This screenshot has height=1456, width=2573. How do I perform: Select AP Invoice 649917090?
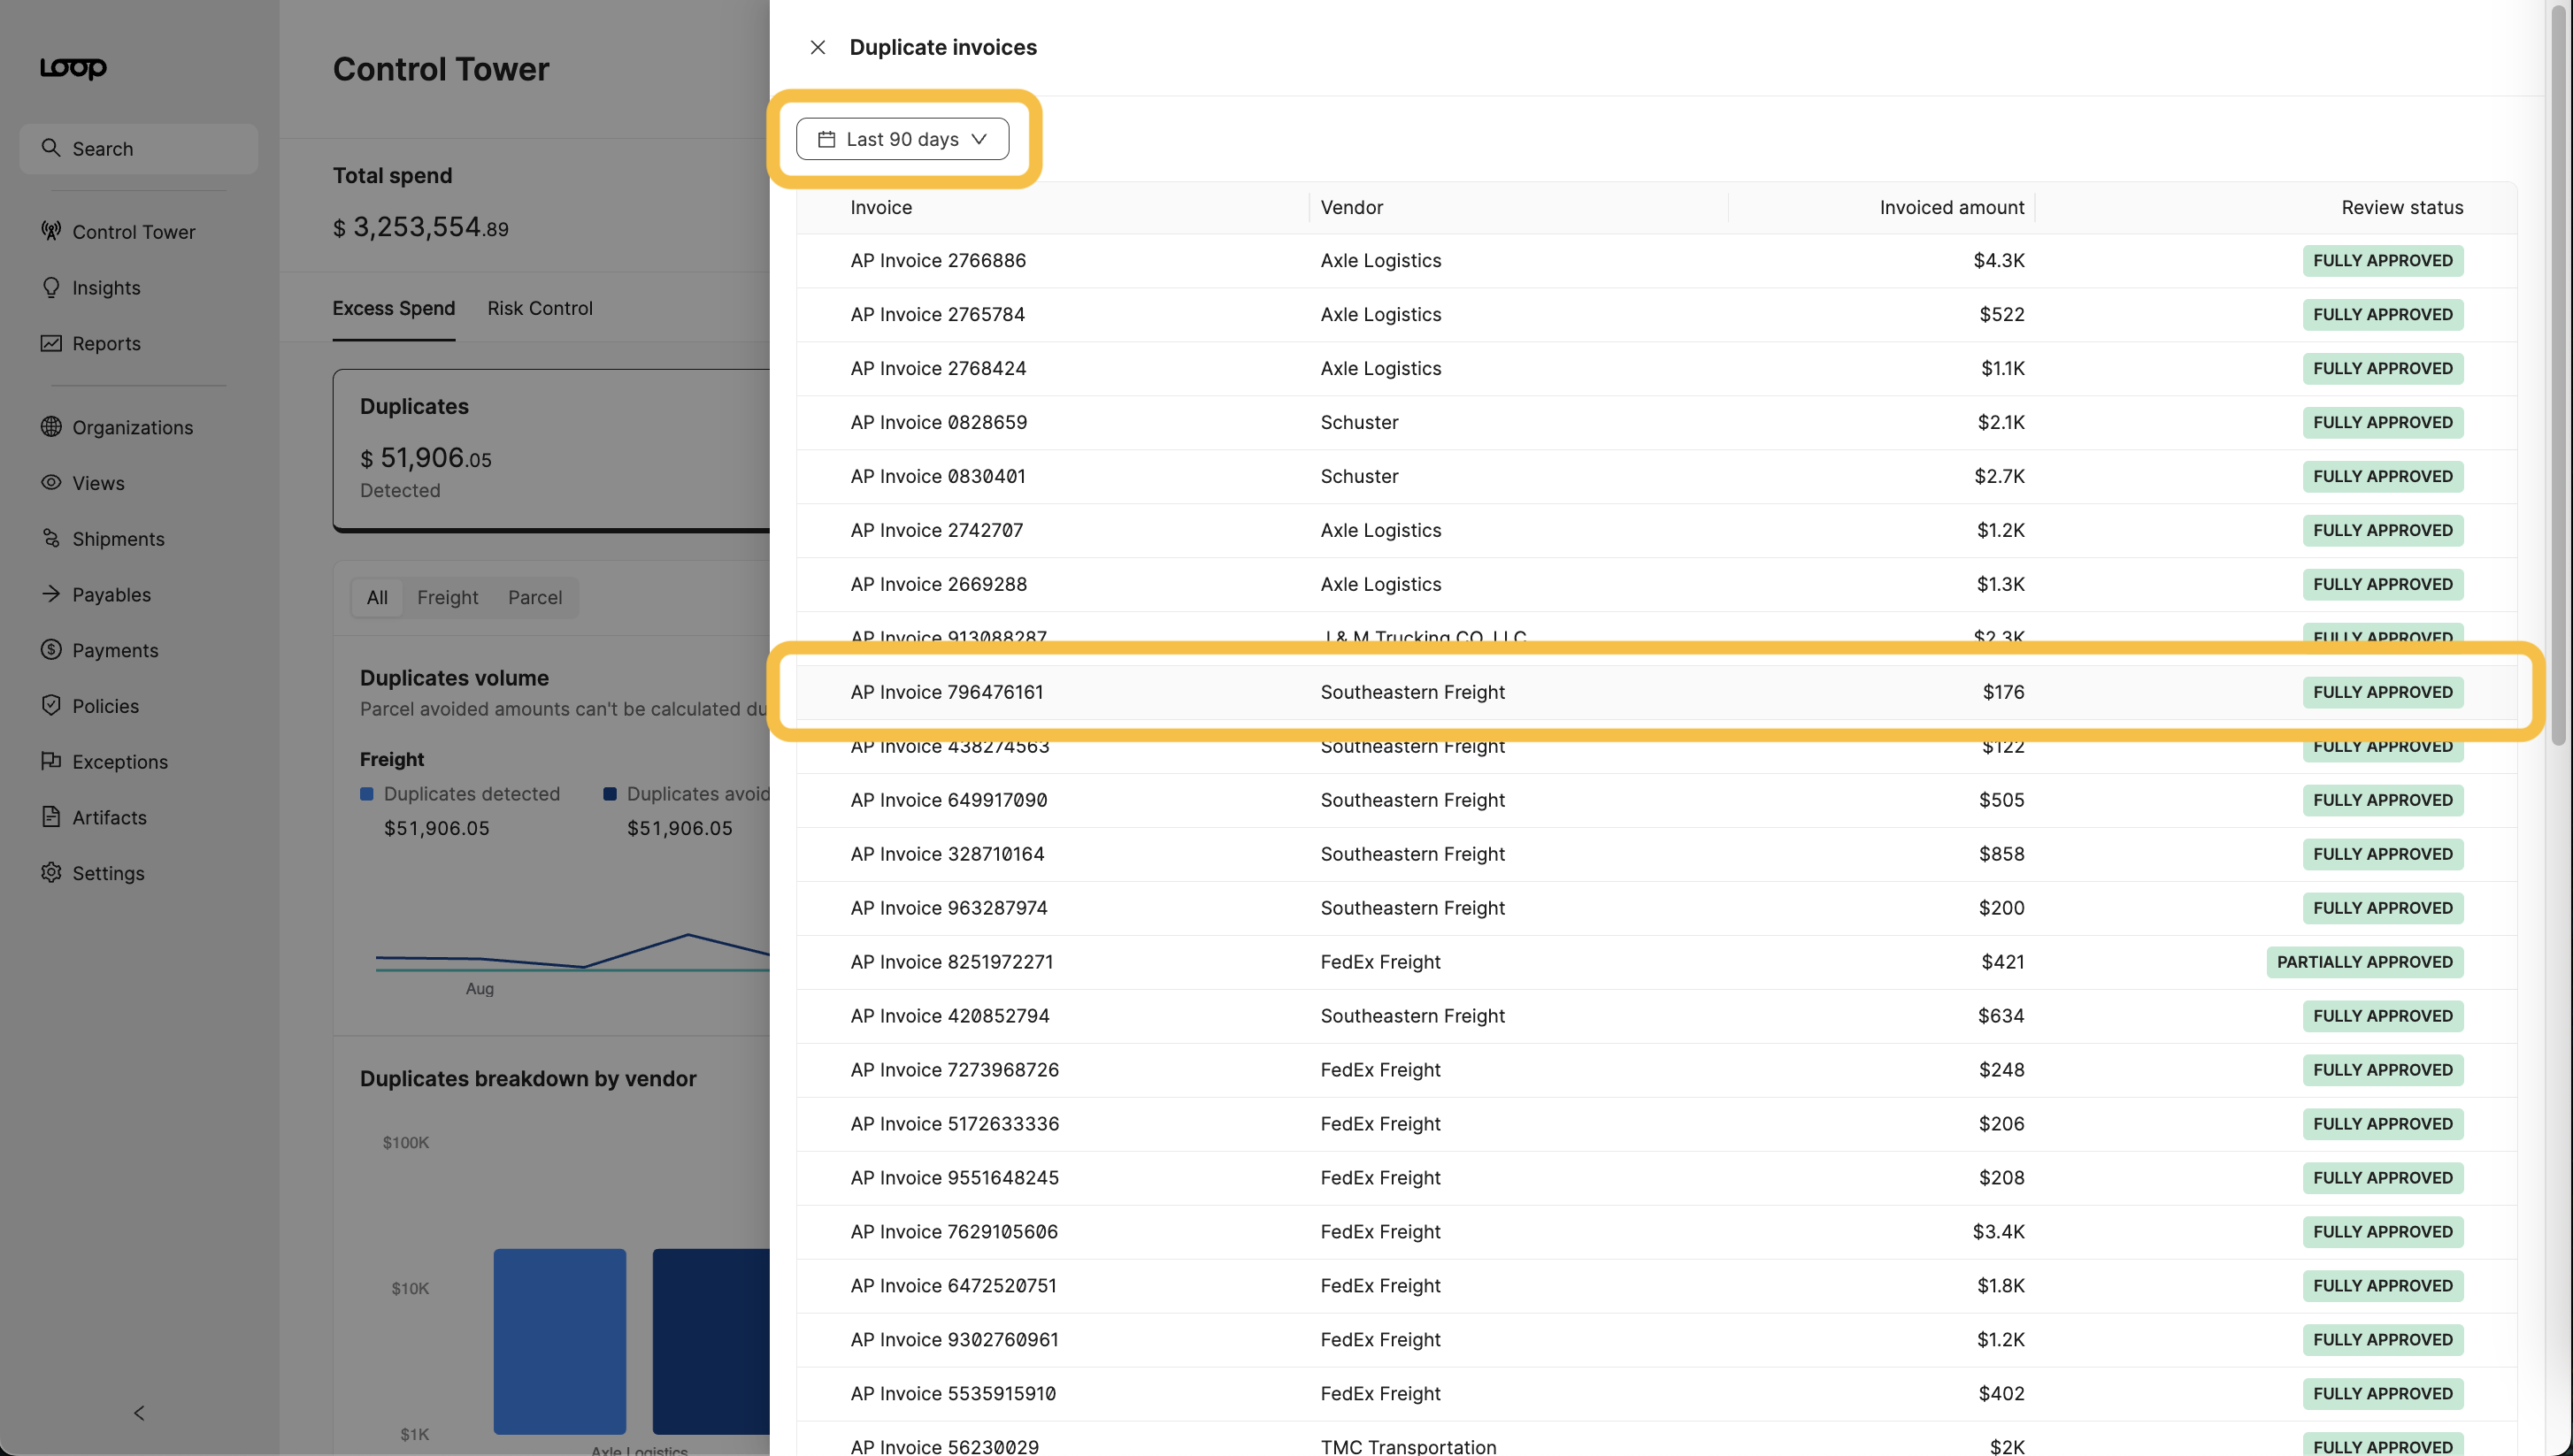[1657, 801]
